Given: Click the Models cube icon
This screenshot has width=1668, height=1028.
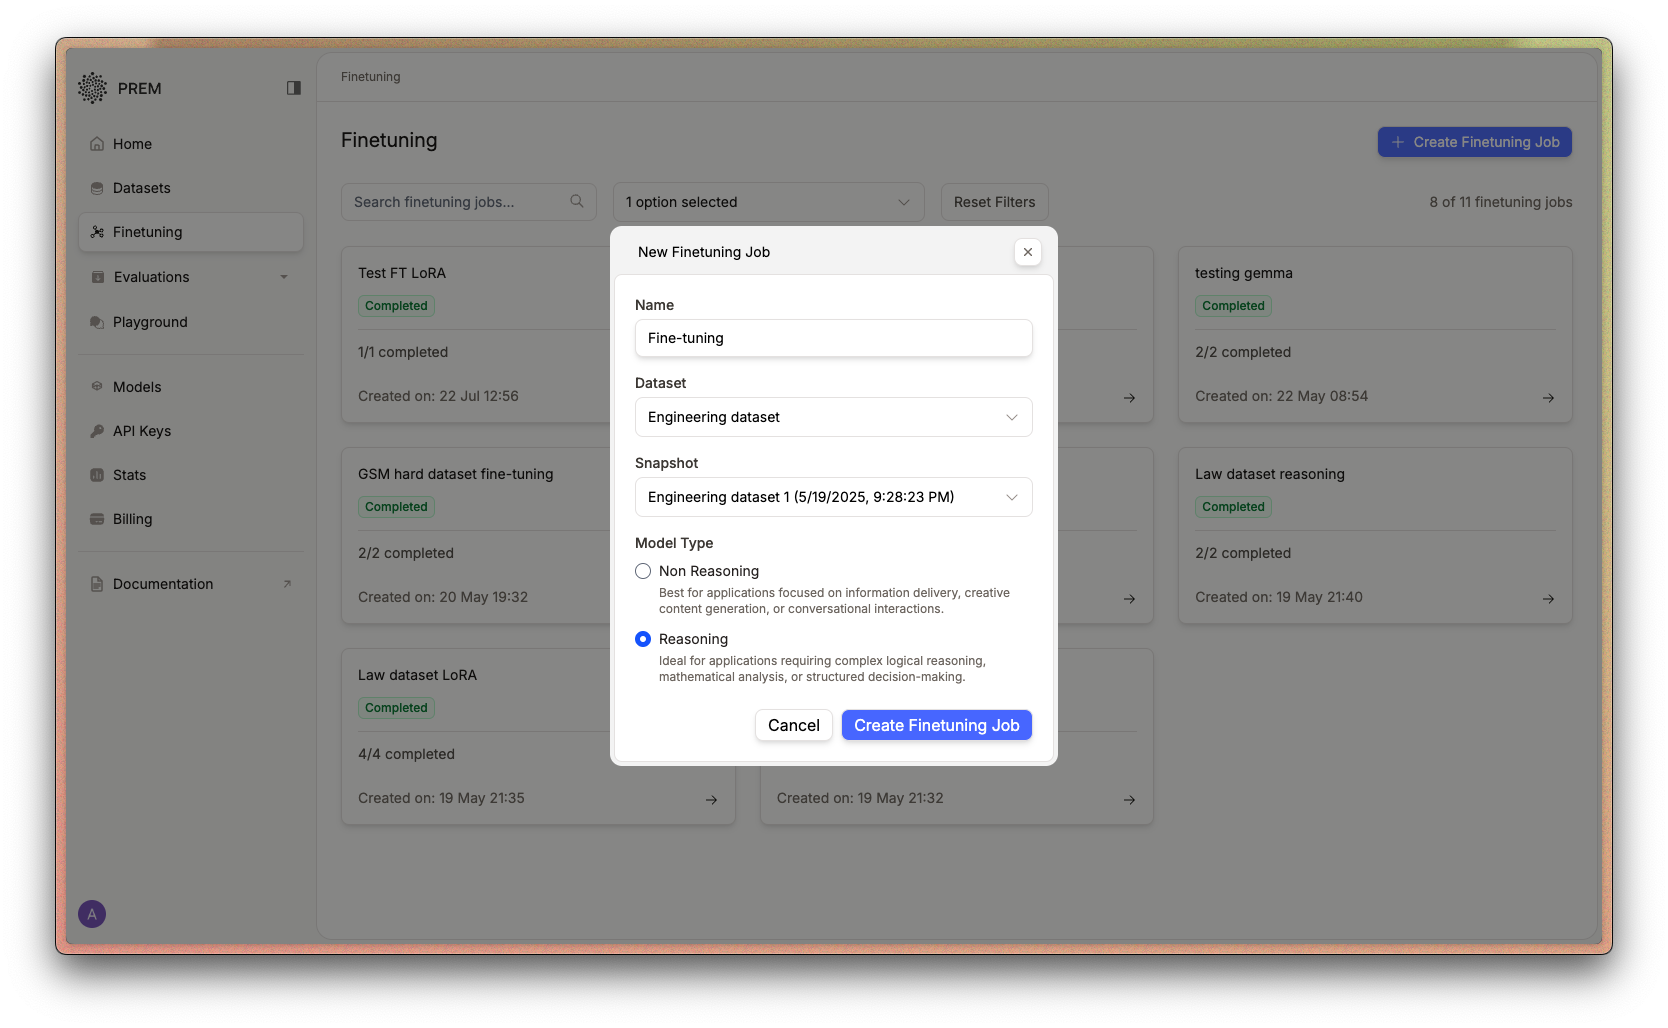Looking at the screenshot, I should click(97, 386).
